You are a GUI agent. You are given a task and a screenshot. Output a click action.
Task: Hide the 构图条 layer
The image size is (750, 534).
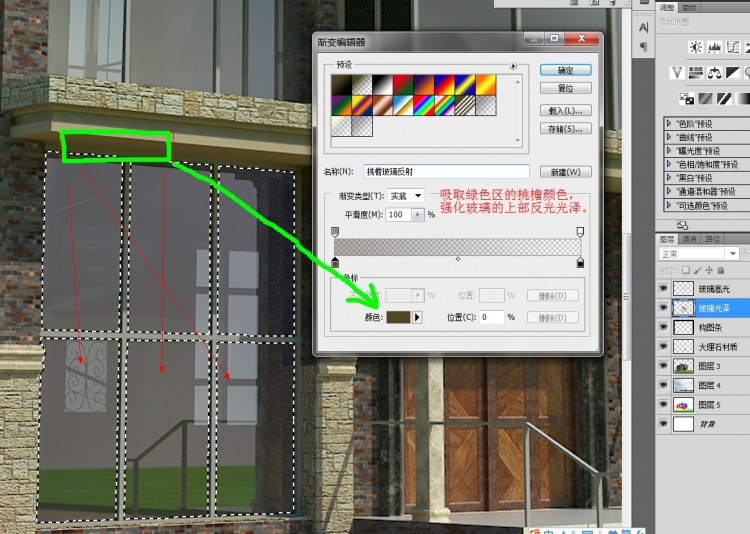[x=663, y=327]
